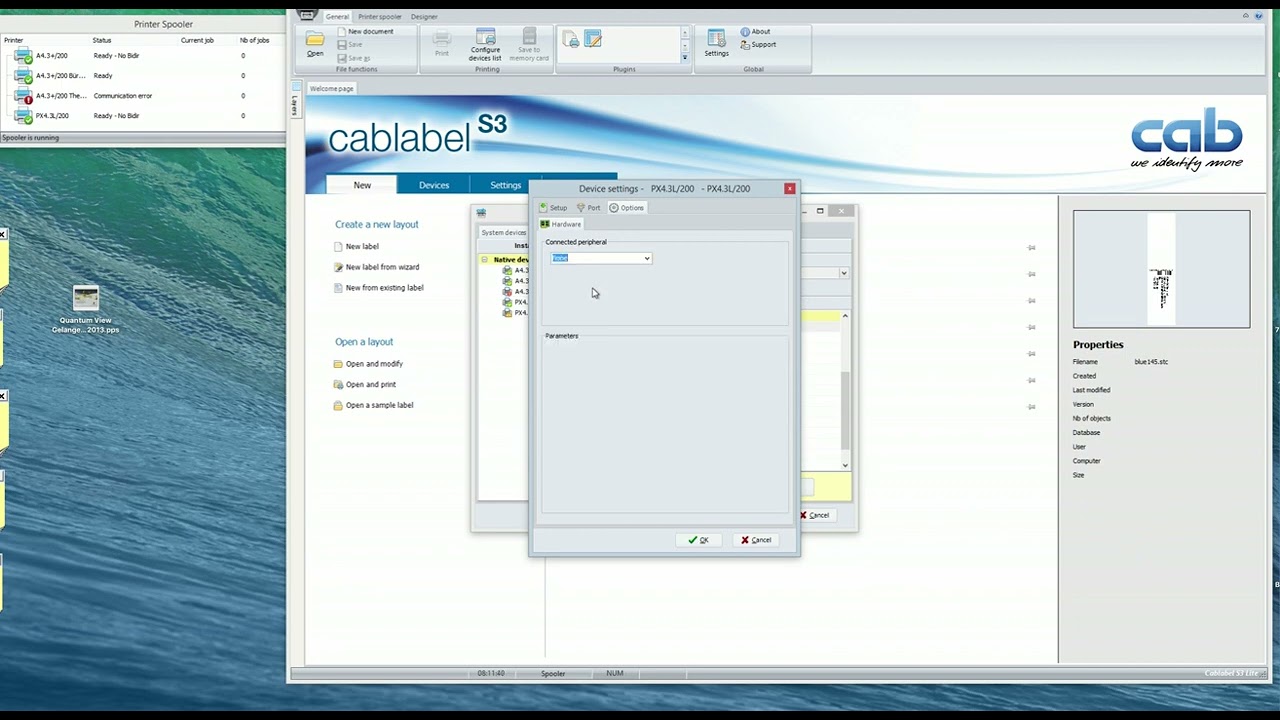1280x720 pixels.
Task: Launch the printer documents plugin icon
Action: click(x=570, y=40)
